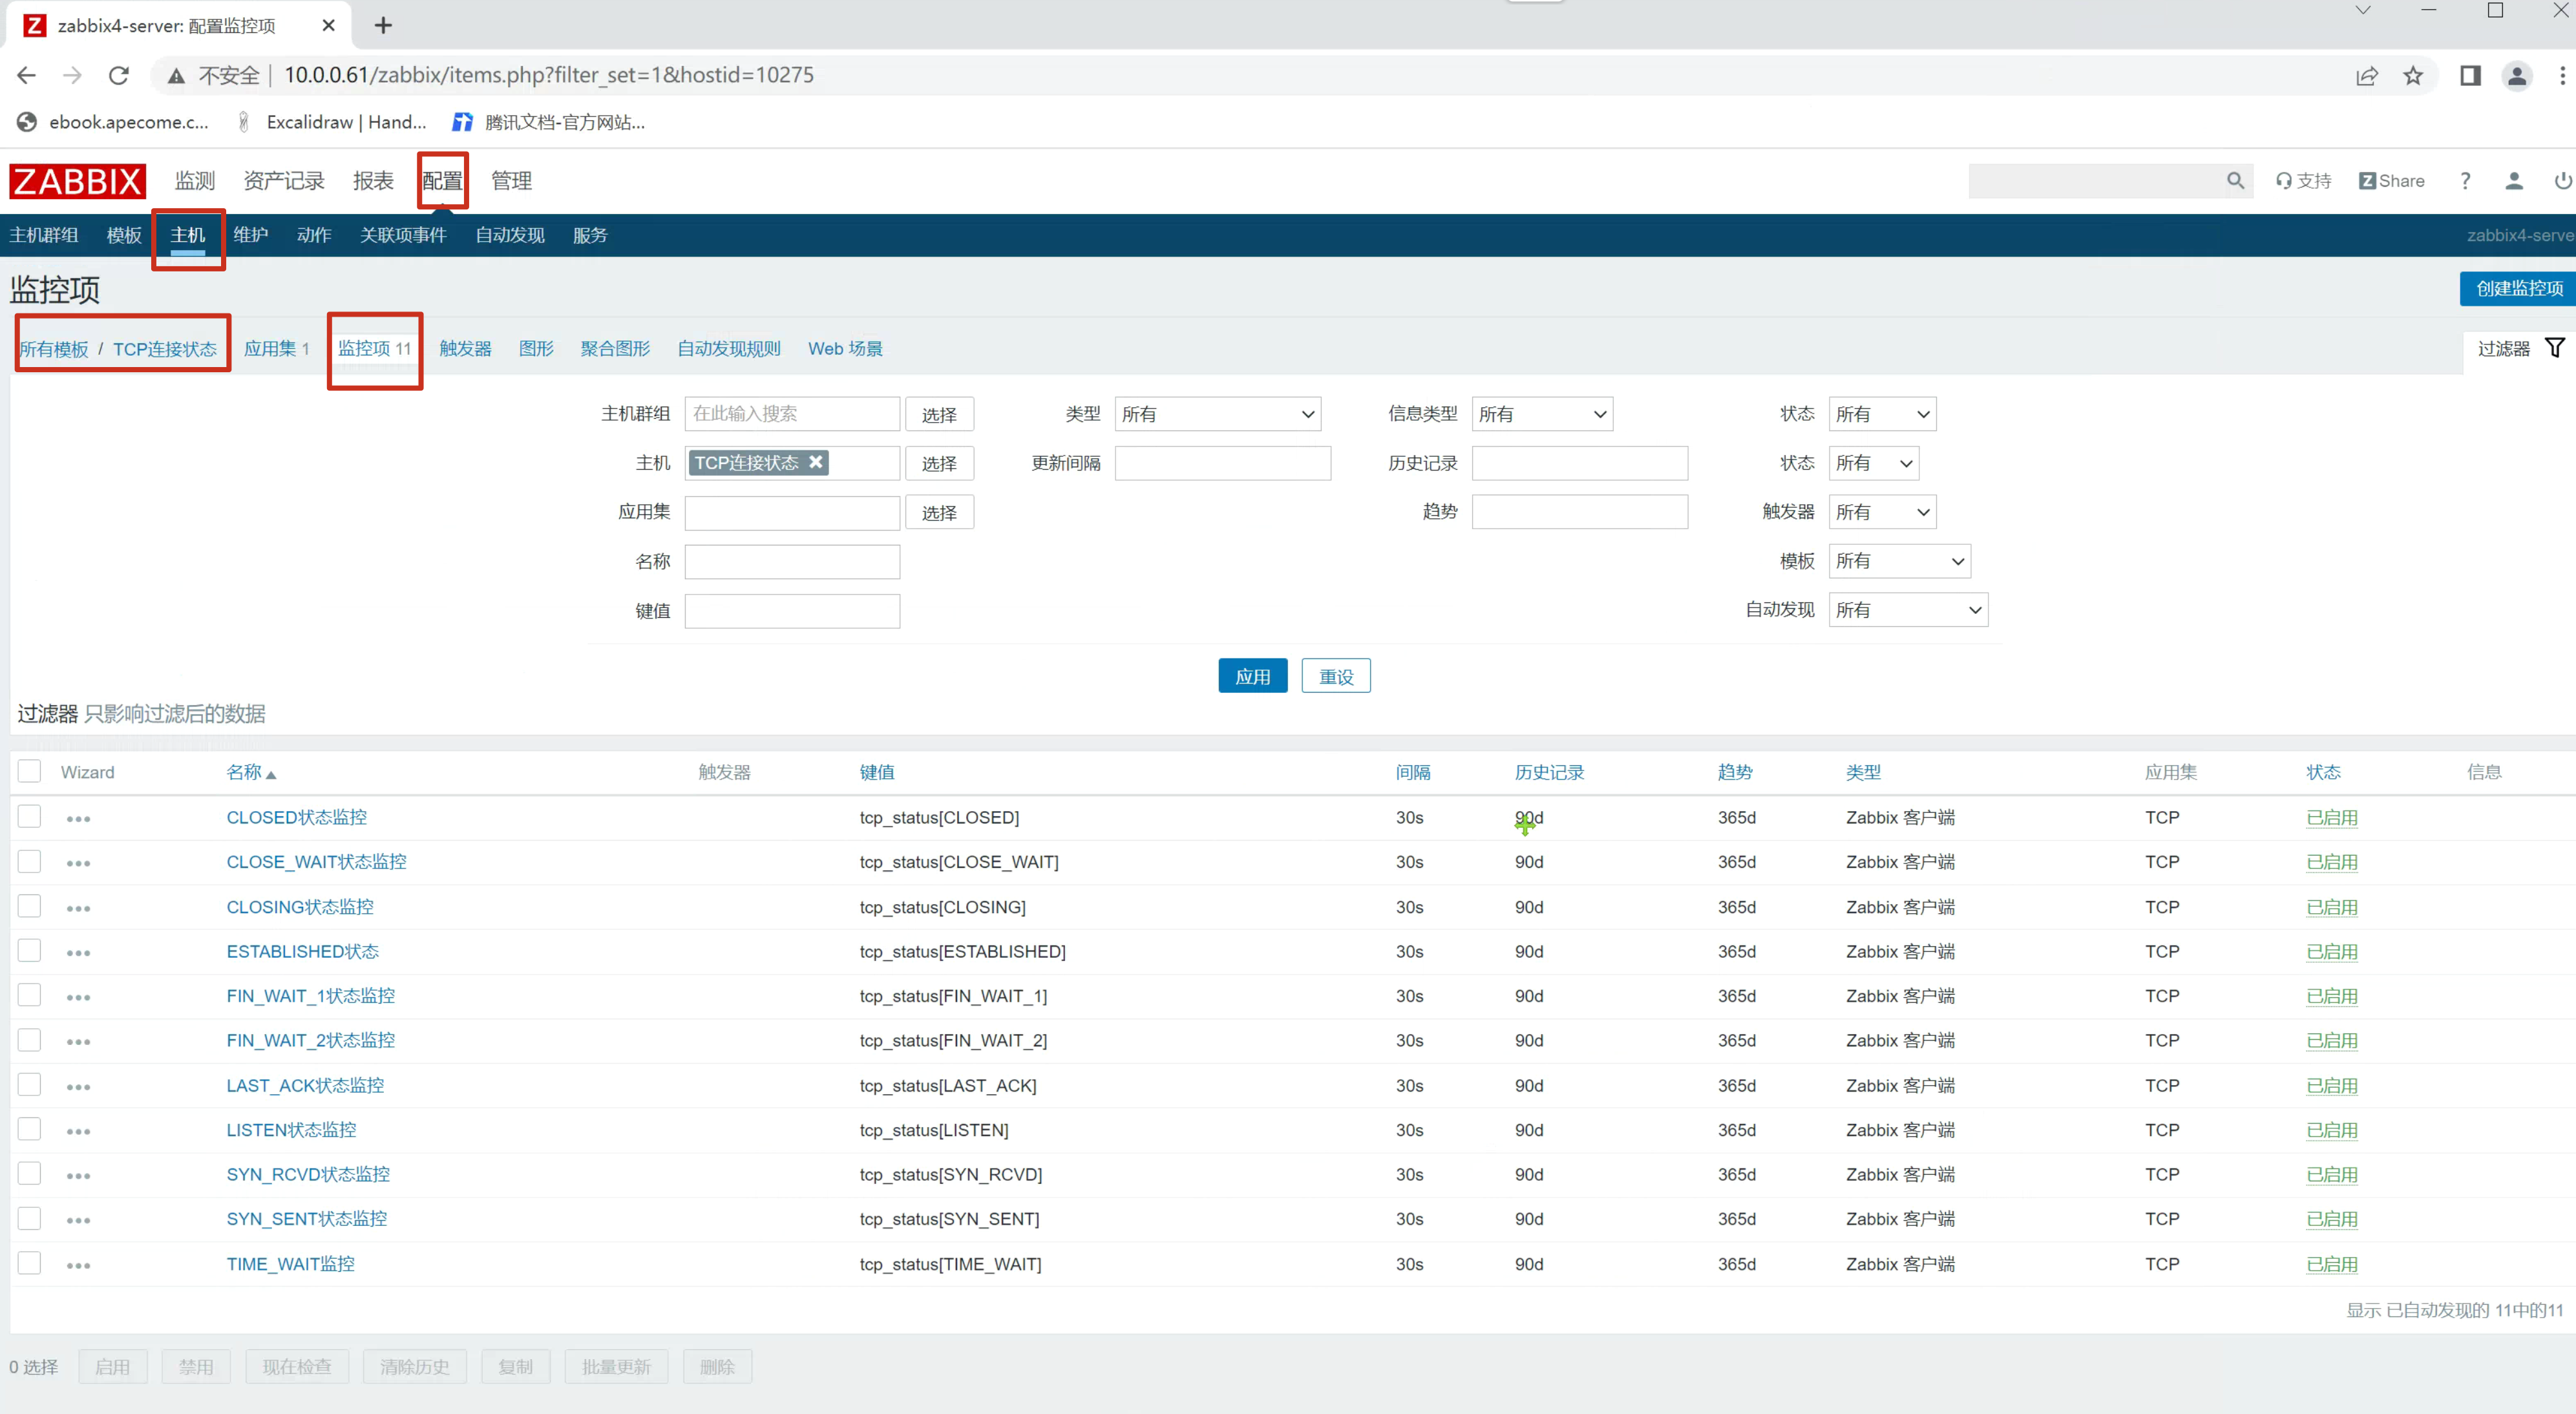Image resolution: width=2576 pixels, height=1414 pixels.
Task: Click the search magnifier icon
Action: [2235, 181]
